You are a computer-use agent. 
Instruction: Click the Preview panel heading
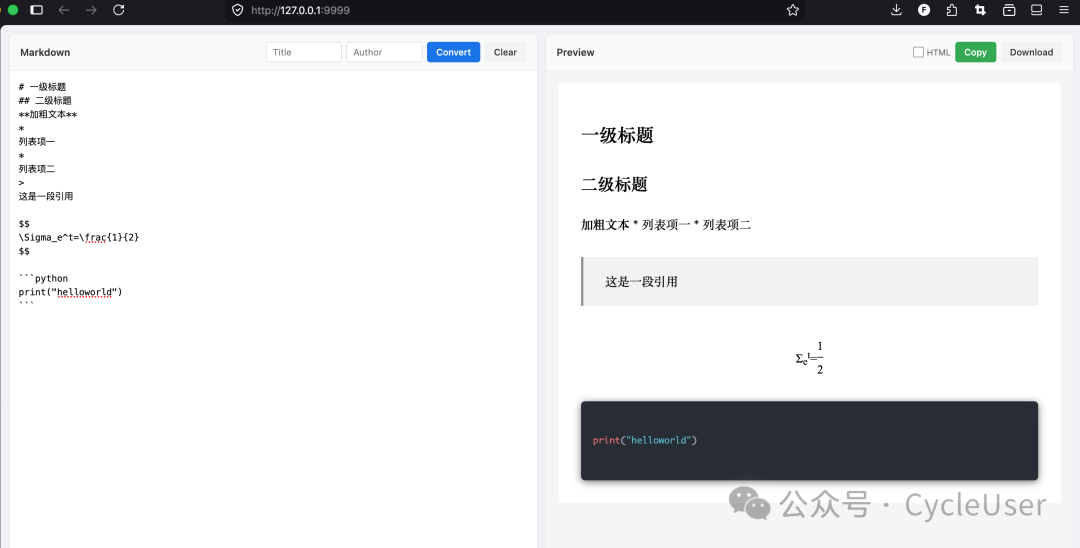[x=575, y=52]
